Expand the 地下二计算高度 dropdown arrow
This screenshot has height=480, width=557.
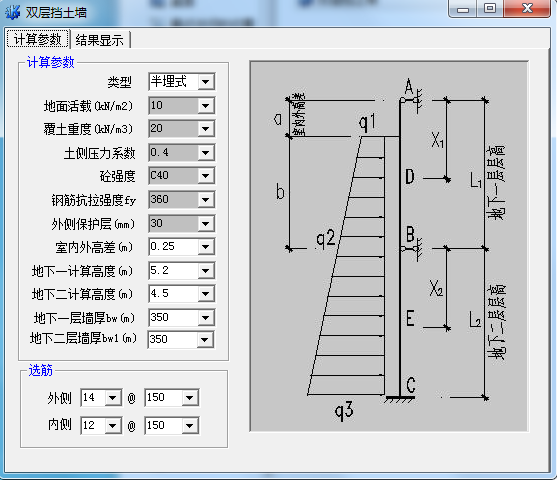(206, 294)
